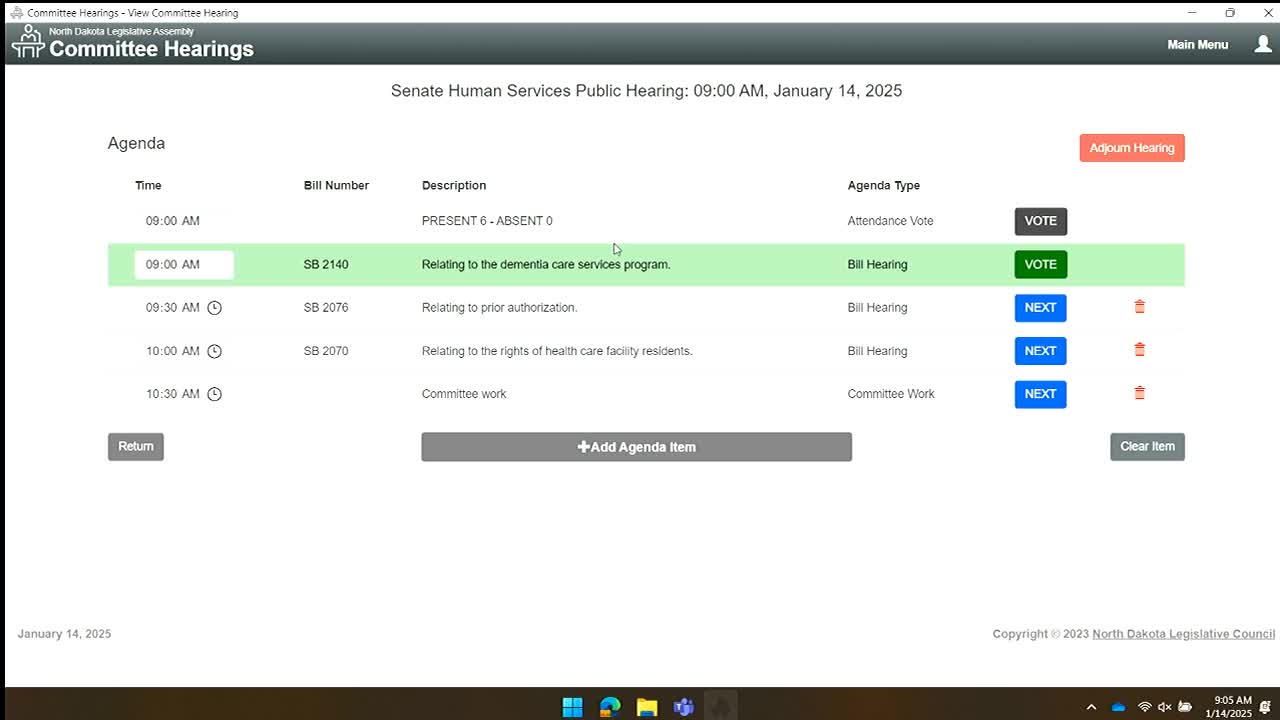Click Add Agenda Item

click(636, 447)
